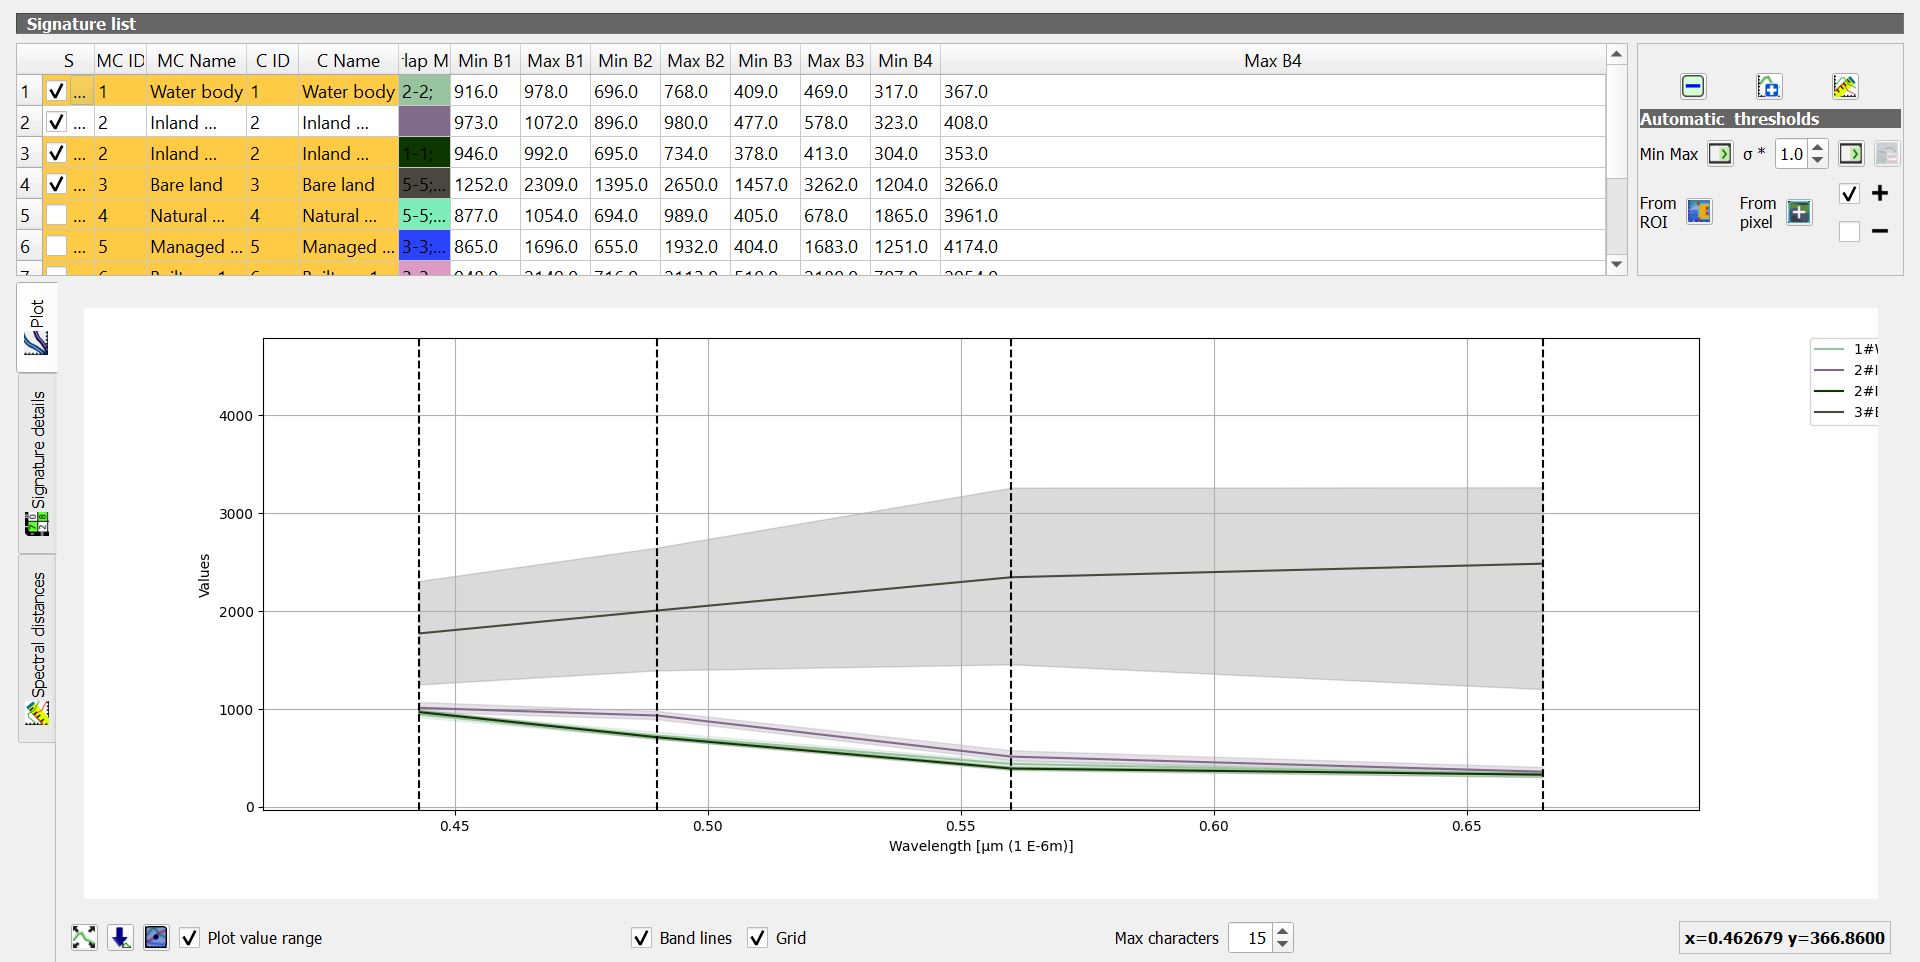Click the calculate spectral distances icon in top toolbar
The image size is (1920, 962).
pos(1844,87)
